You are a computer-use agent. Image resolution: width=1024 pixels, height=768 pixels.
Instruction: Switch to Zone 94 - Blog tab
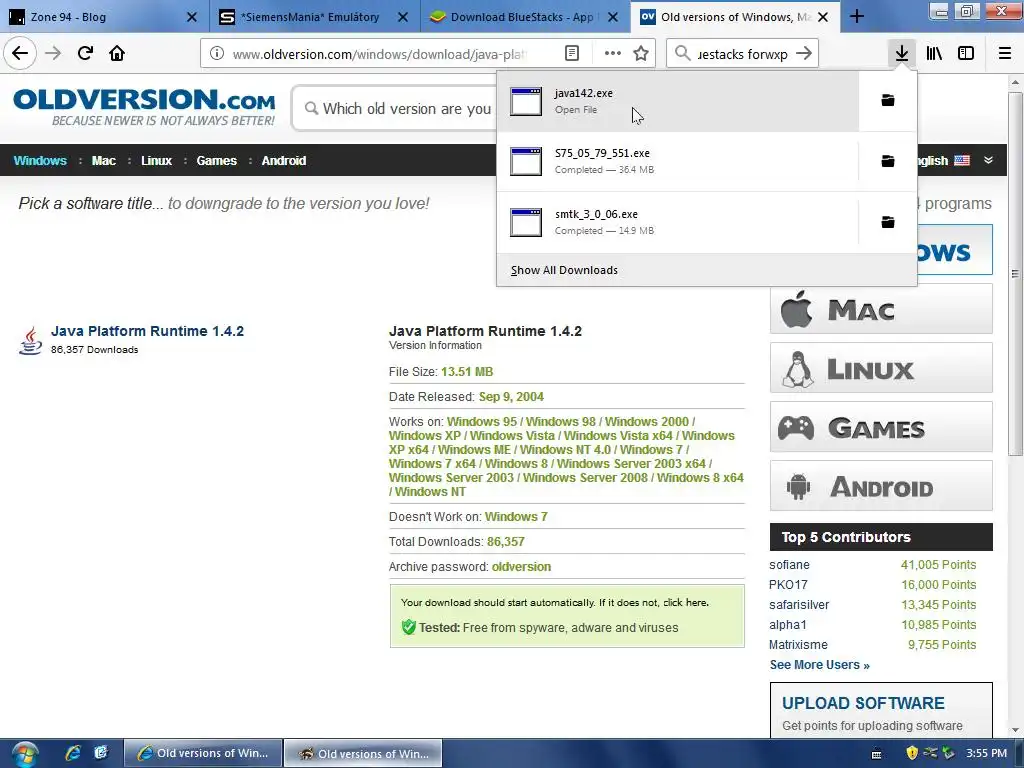click(x=104, y=17)
